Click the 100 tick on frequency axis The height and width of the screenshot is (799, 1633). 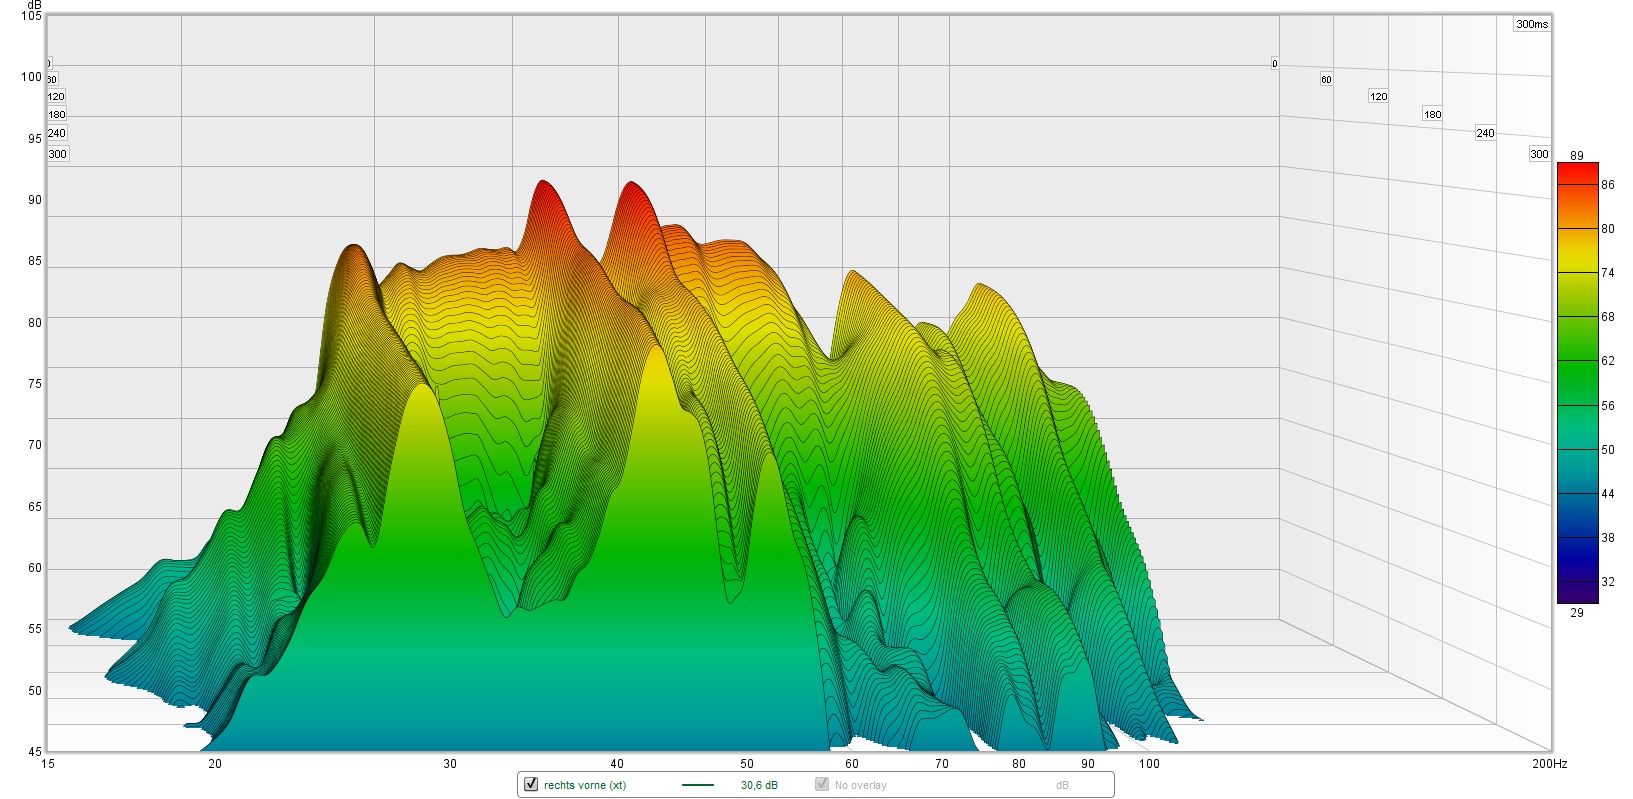[1149, 764]
